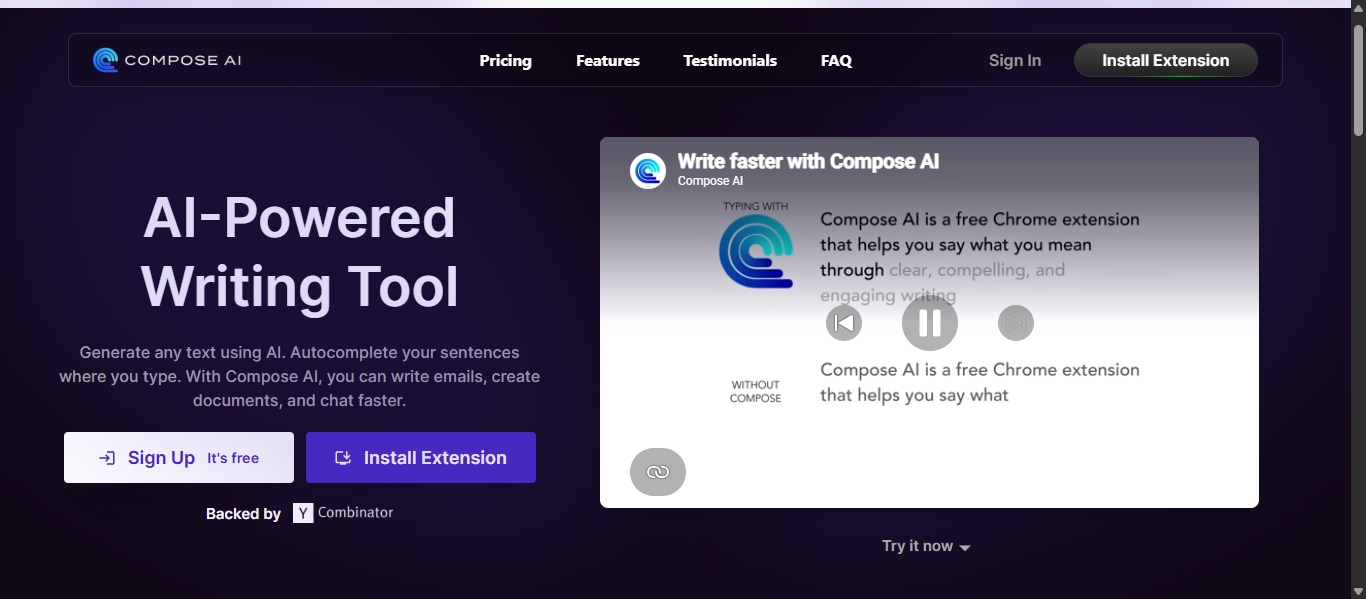This screenshot has width=1366, height=599.
Task: Pause the demo video playback
Action: pyautogui.click(x=929, y=322)
